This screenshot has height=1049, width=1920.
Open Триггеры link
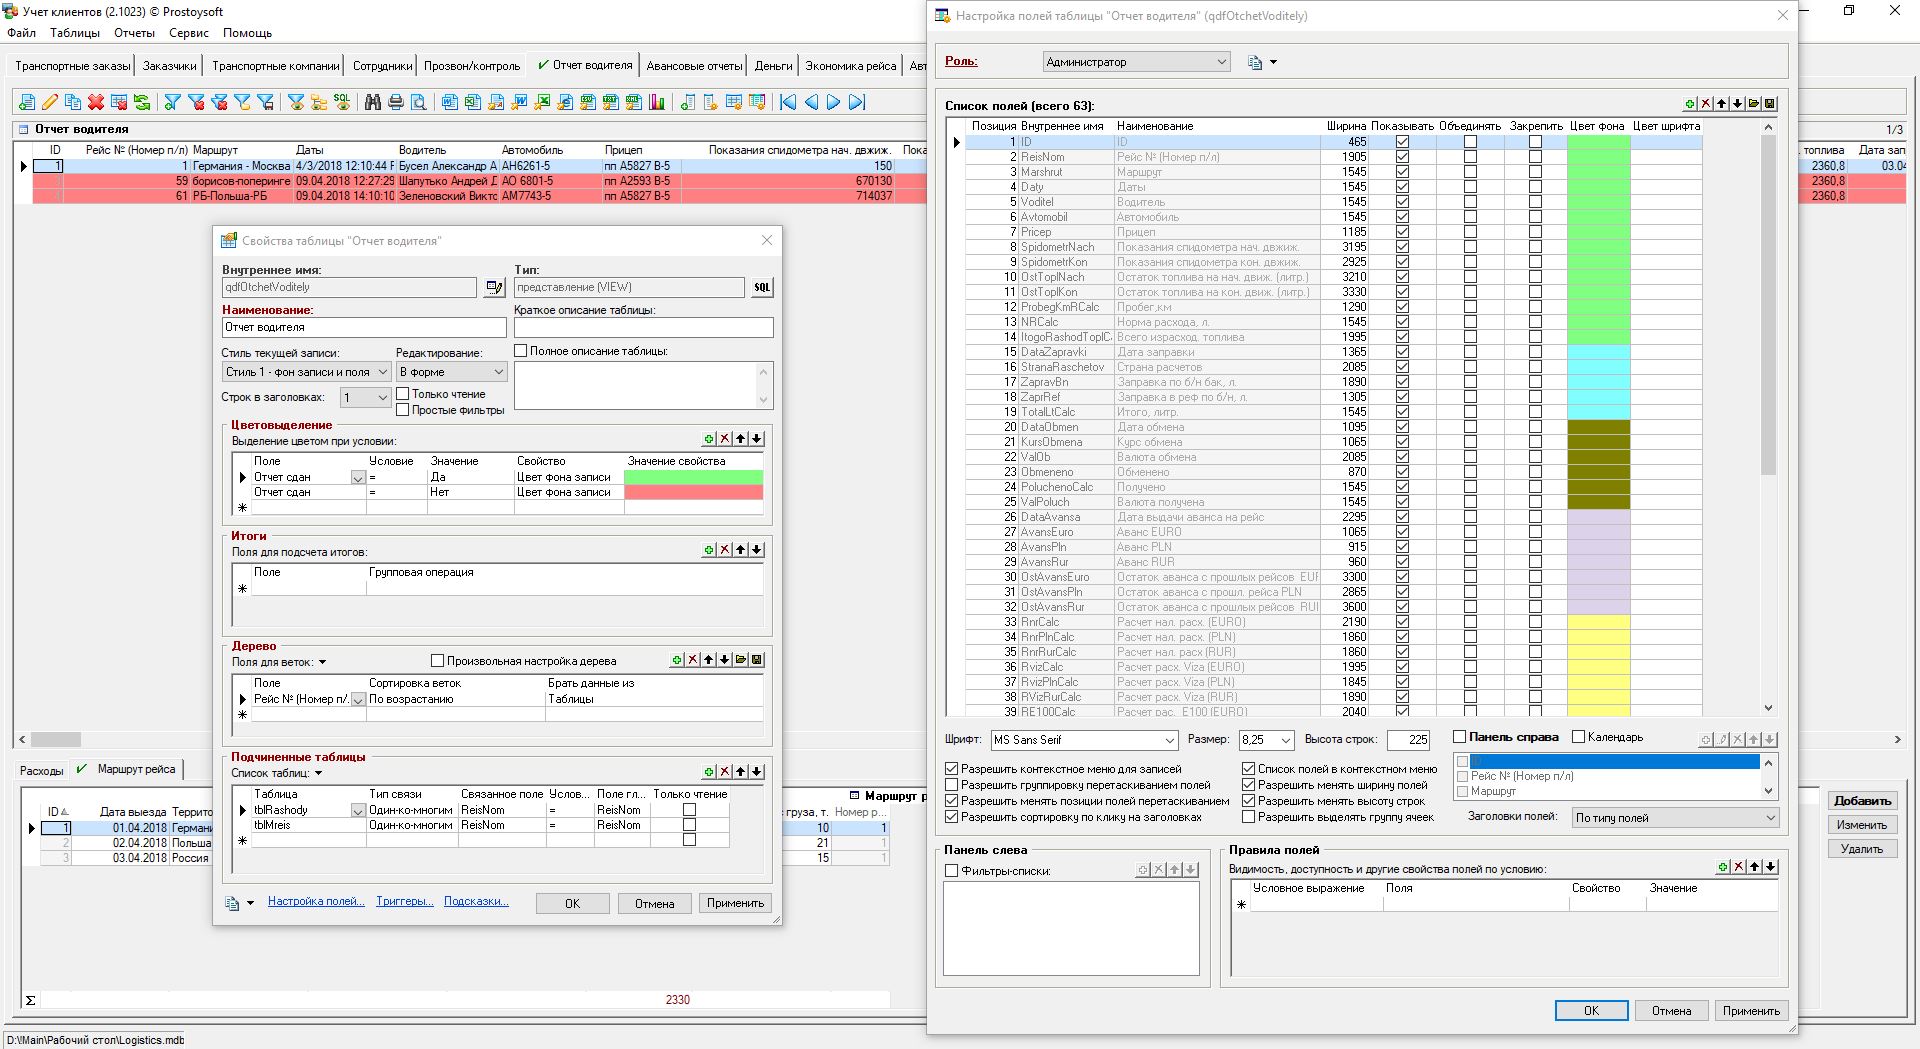405,901
